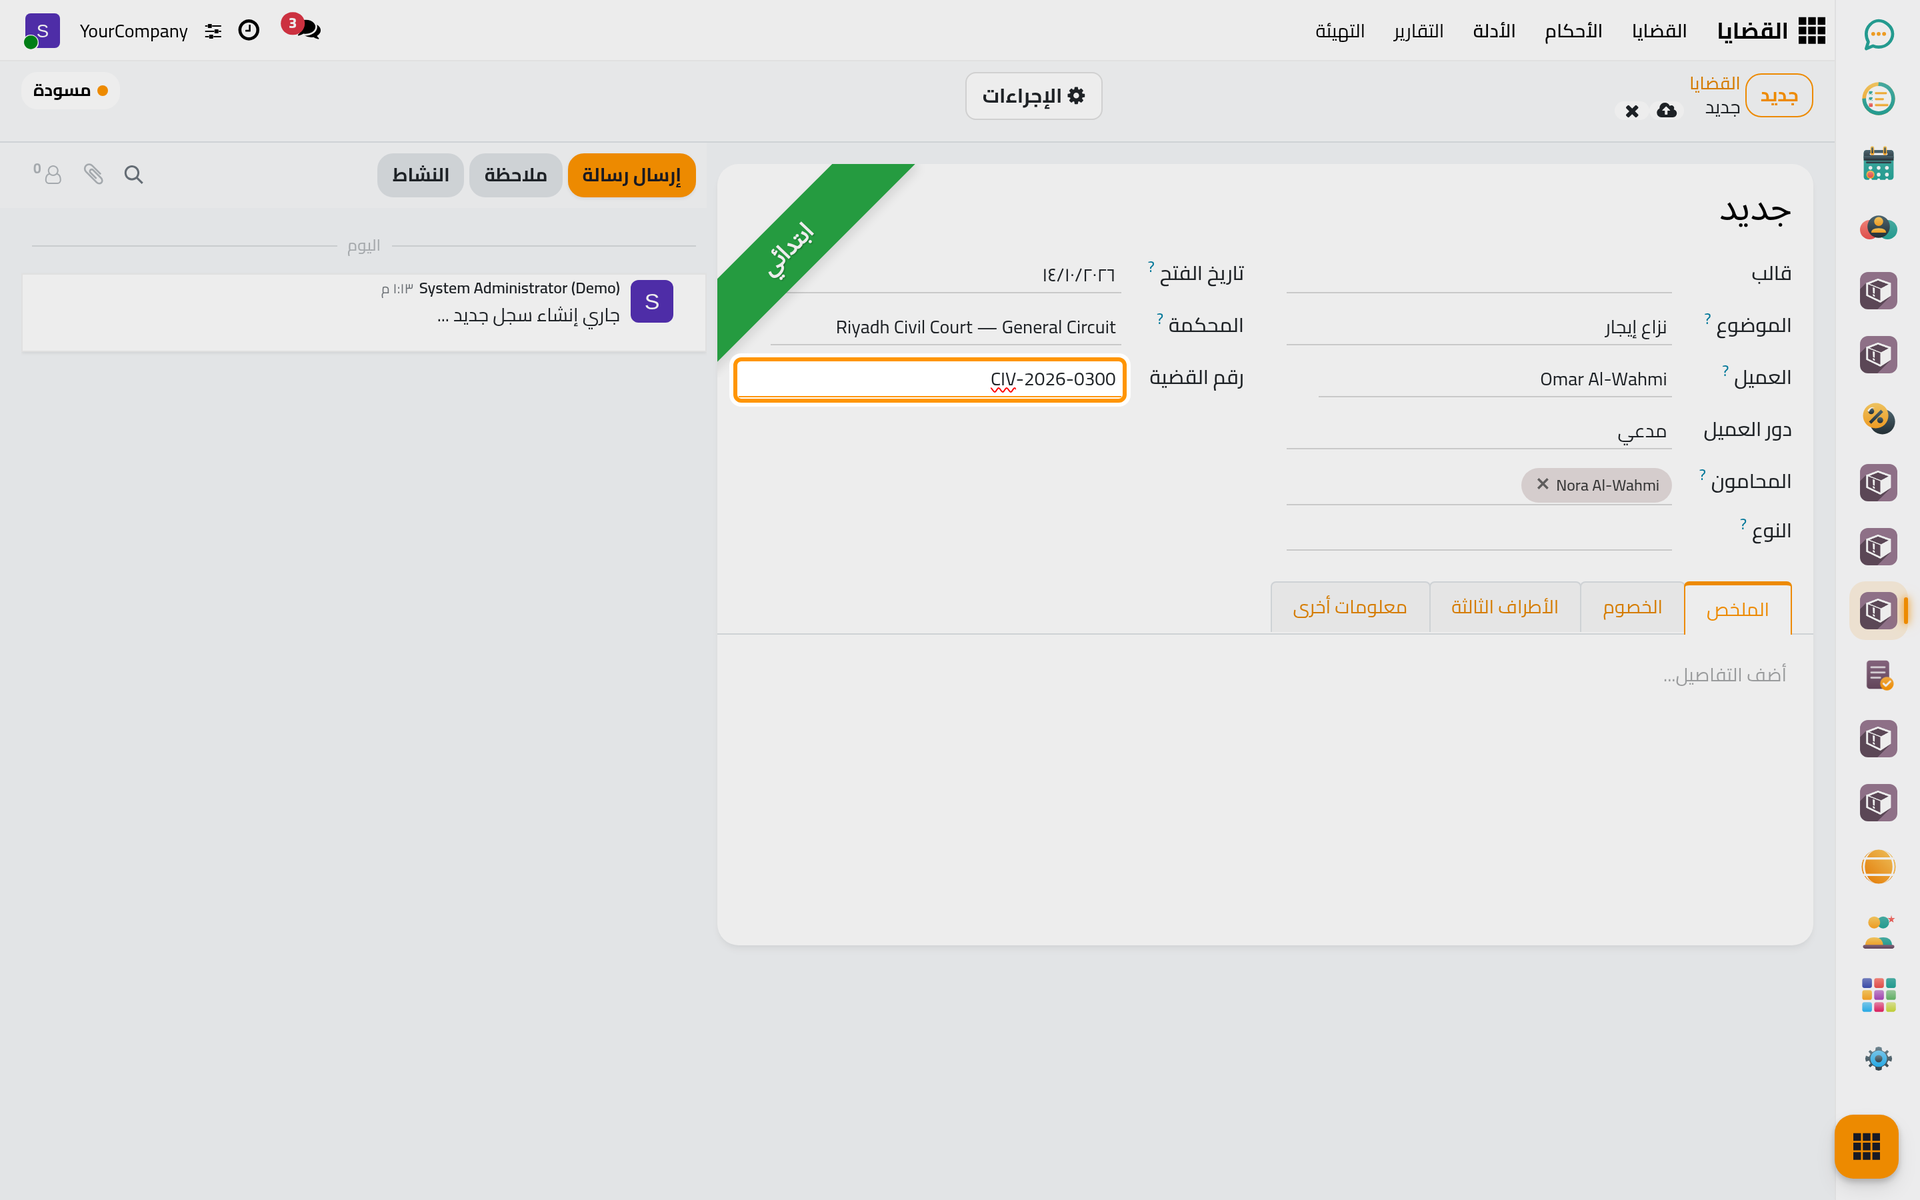Open the Calendar app sidebar icon
The image size is (1920, 1200).
(x=1878, y=163)
